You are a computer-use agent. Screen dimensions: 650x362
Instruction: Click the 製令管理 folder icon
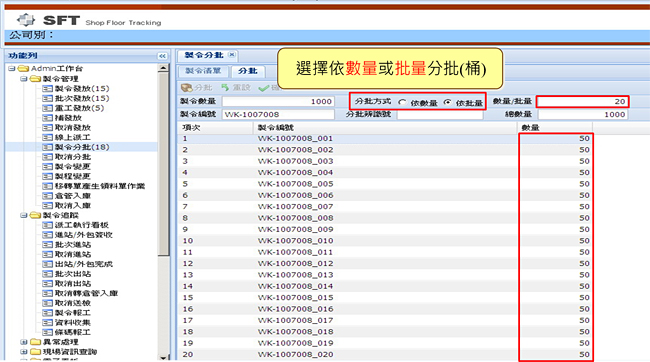[x=35, y=78]
